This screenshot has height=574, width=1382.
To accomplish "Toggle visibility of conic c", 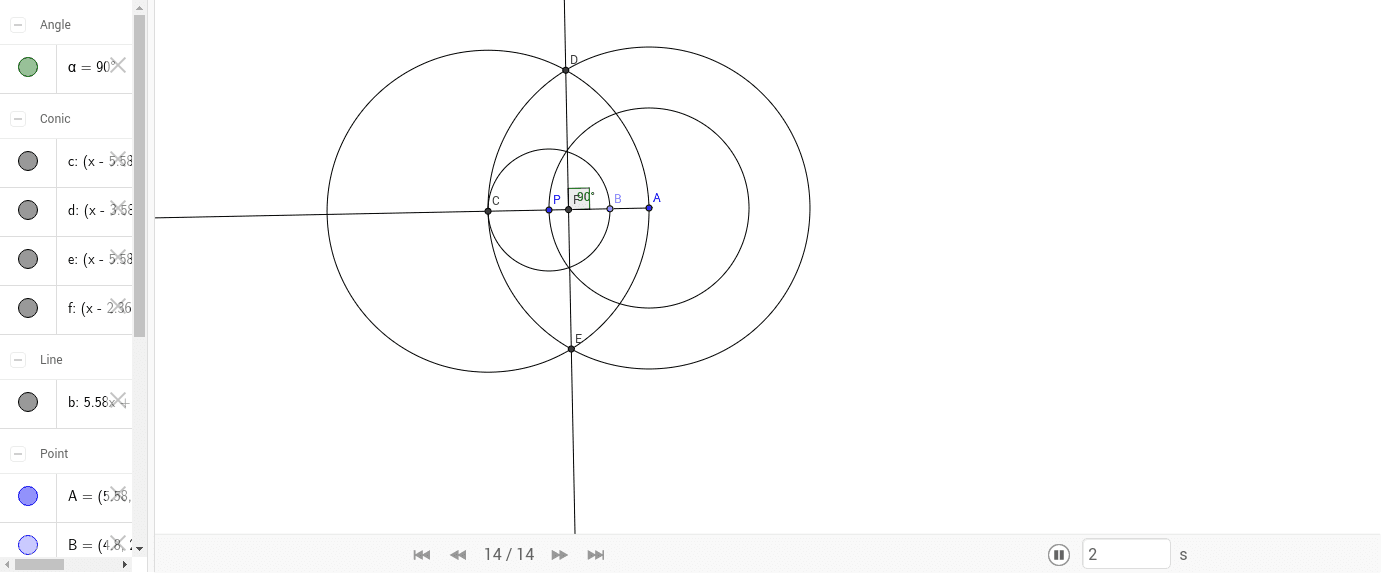I will [x=28, y=161].
